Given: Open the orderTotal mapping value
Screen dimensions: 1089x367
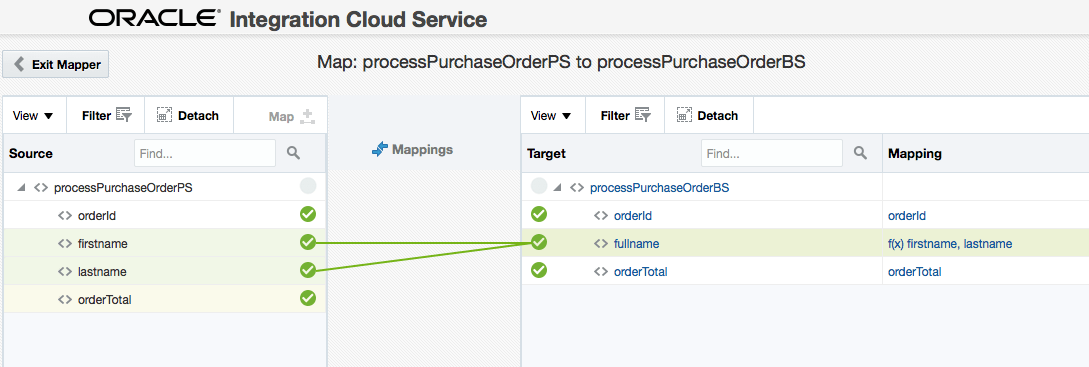Looking at the screenshot, I should pyautogui.click(x=915, y=272).
